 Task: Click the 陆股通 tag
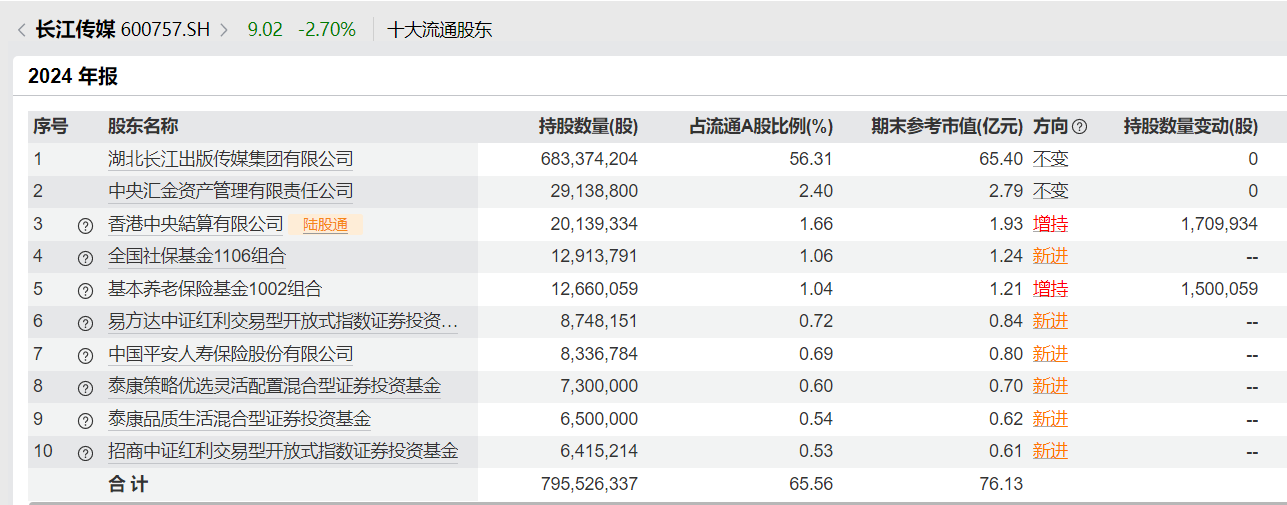tap(325, 225)
